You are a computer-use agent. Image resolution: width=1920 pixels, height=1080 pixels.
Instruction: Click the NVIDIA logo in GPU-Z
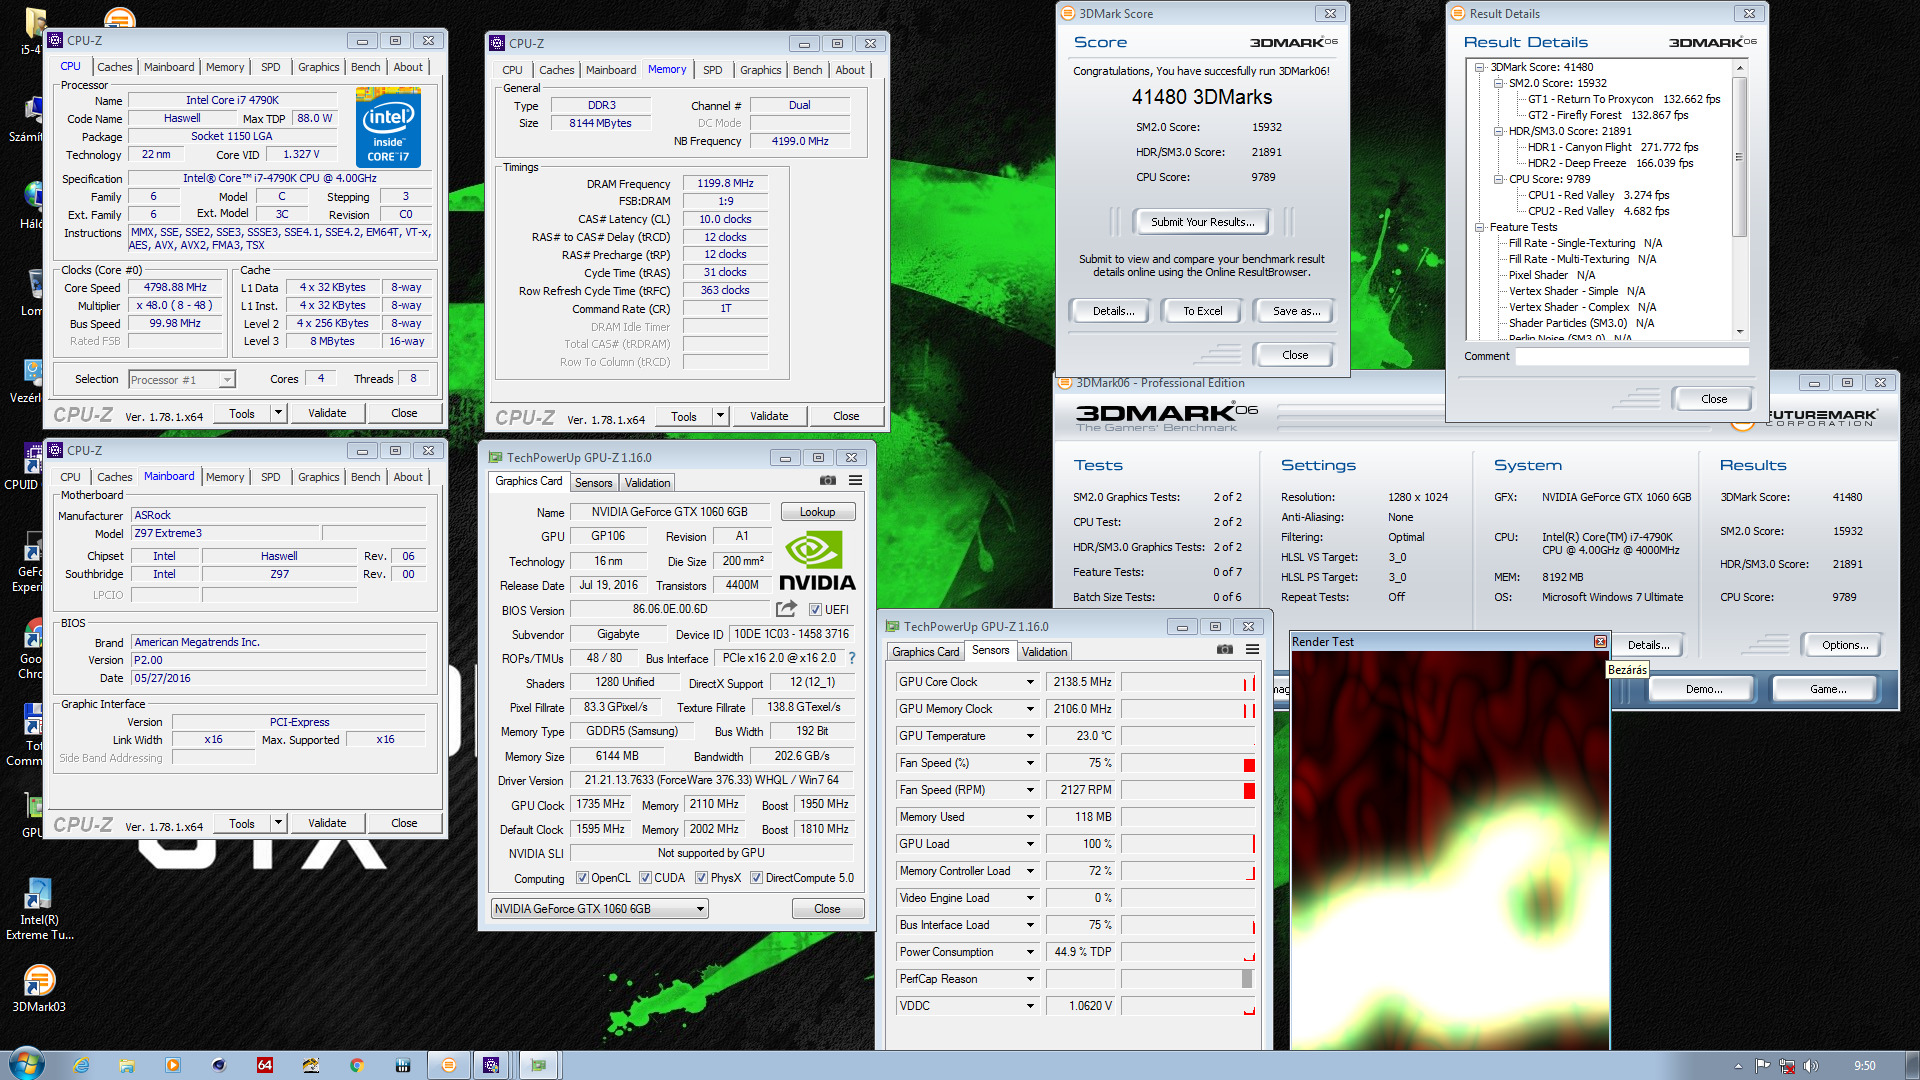click(x=817, y=562)
